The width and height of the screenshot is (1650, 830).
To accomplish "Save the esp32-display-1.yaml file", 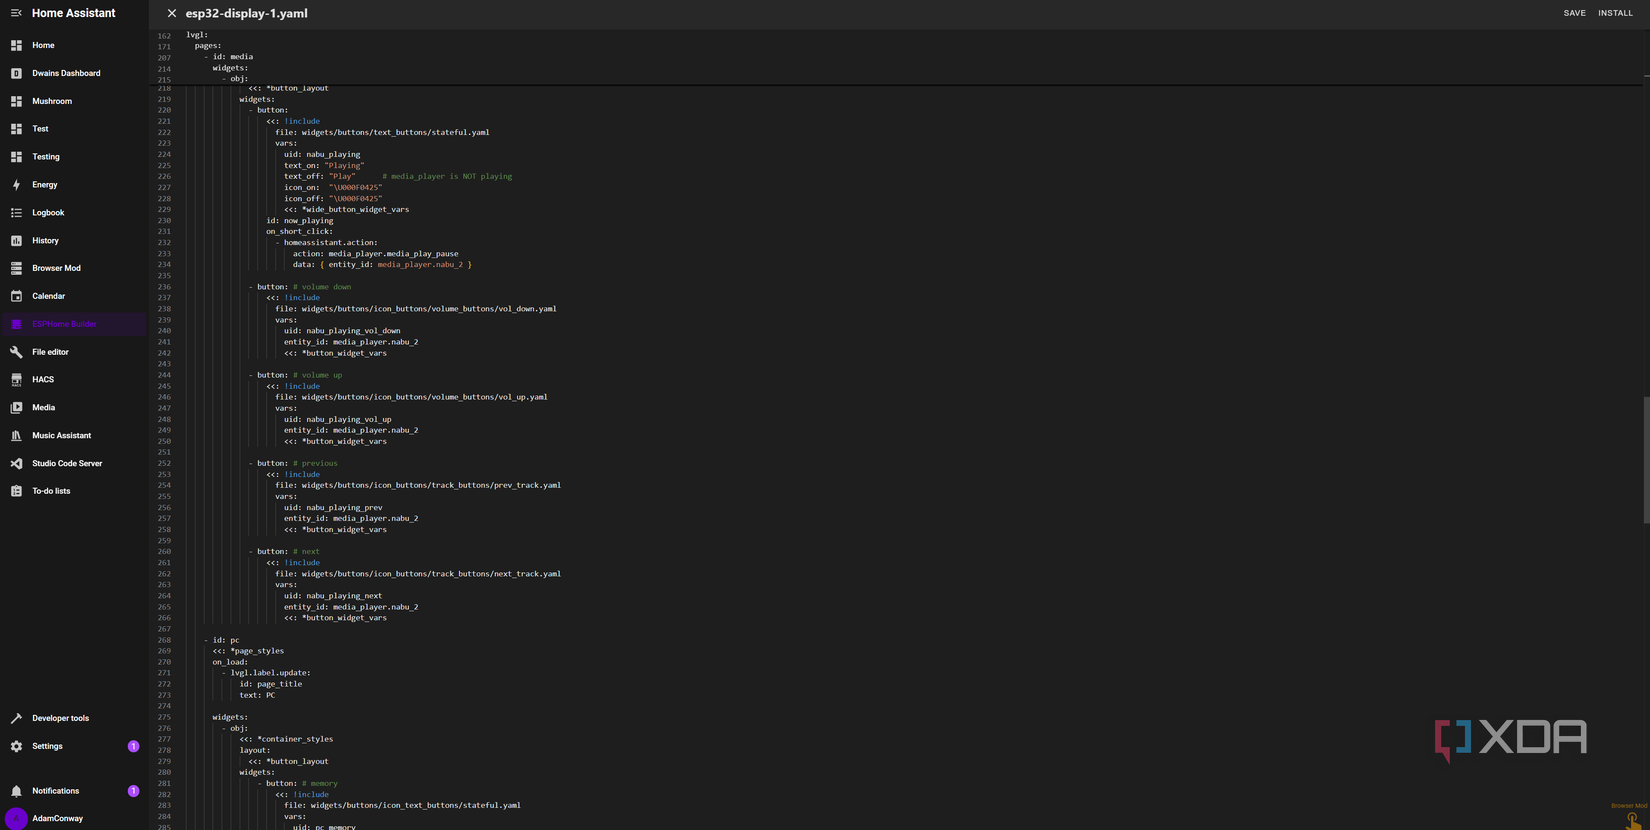I will [x=1575, y=13].
